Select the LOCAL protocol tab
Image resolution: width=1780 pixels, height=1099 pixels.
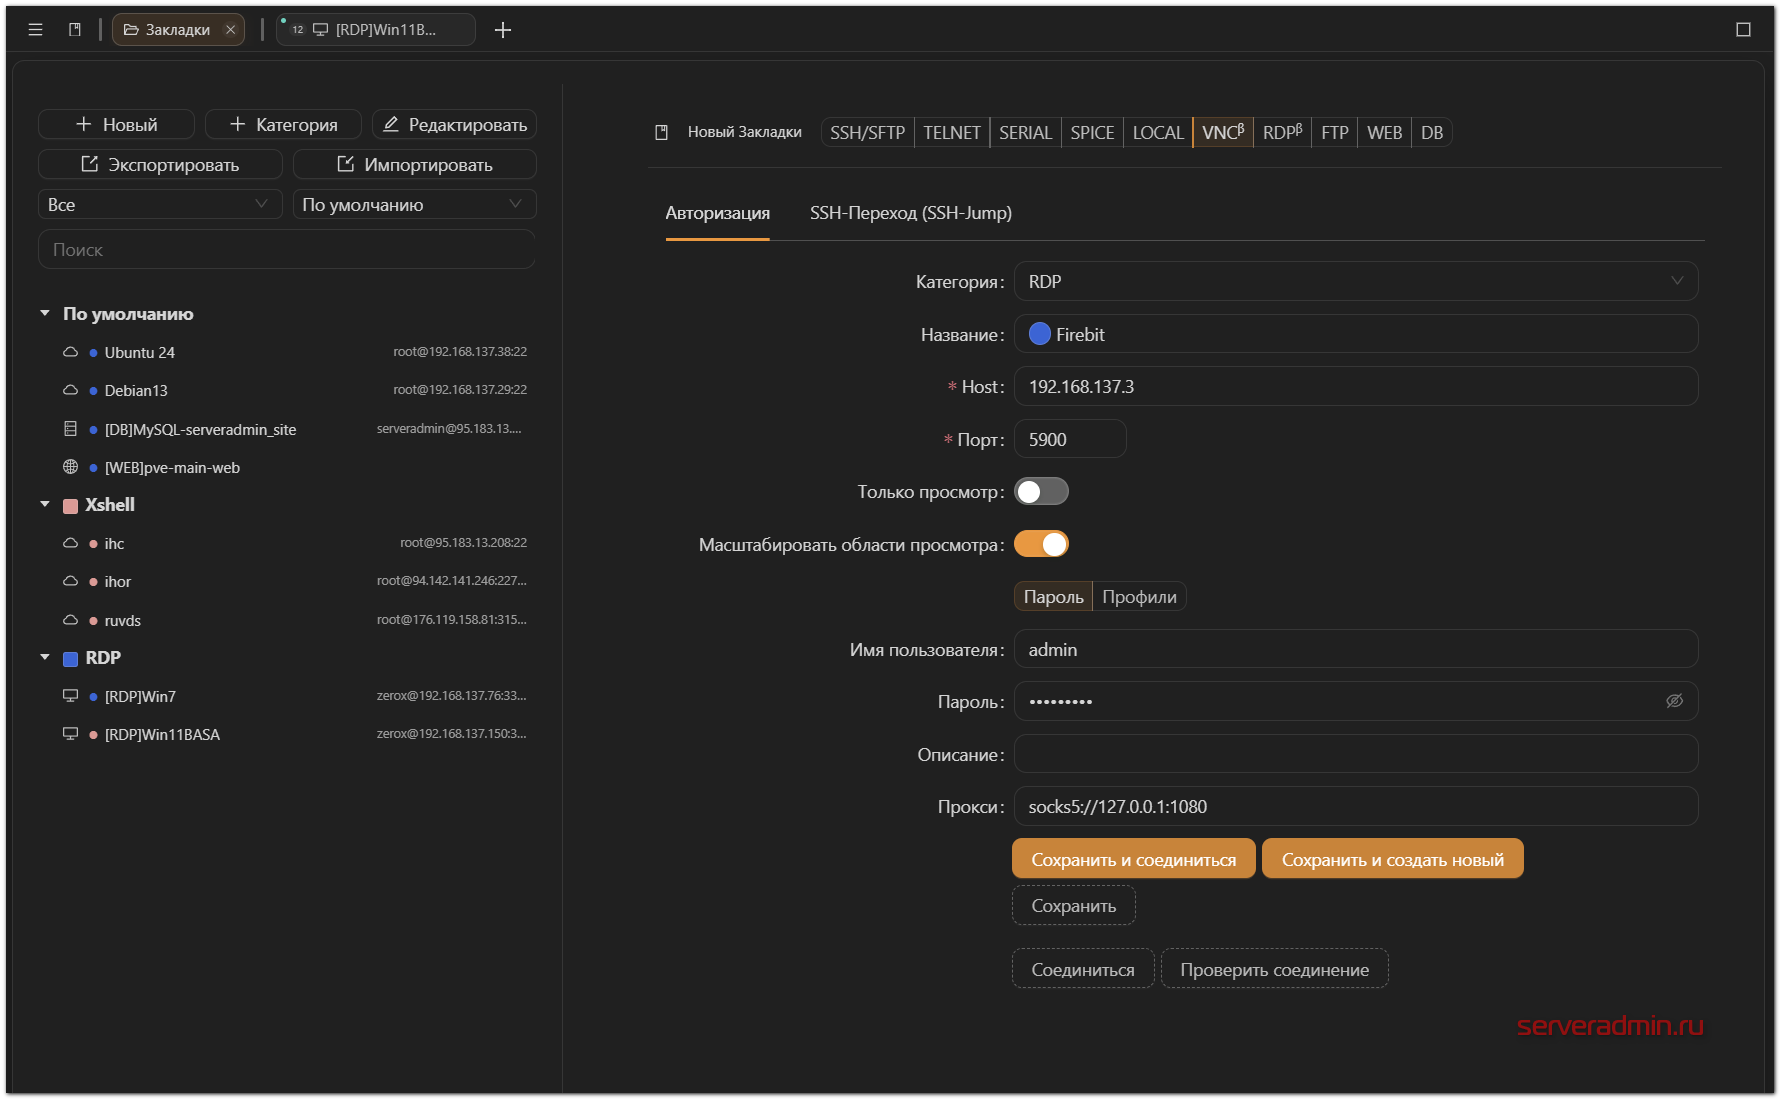point(1158,133)
